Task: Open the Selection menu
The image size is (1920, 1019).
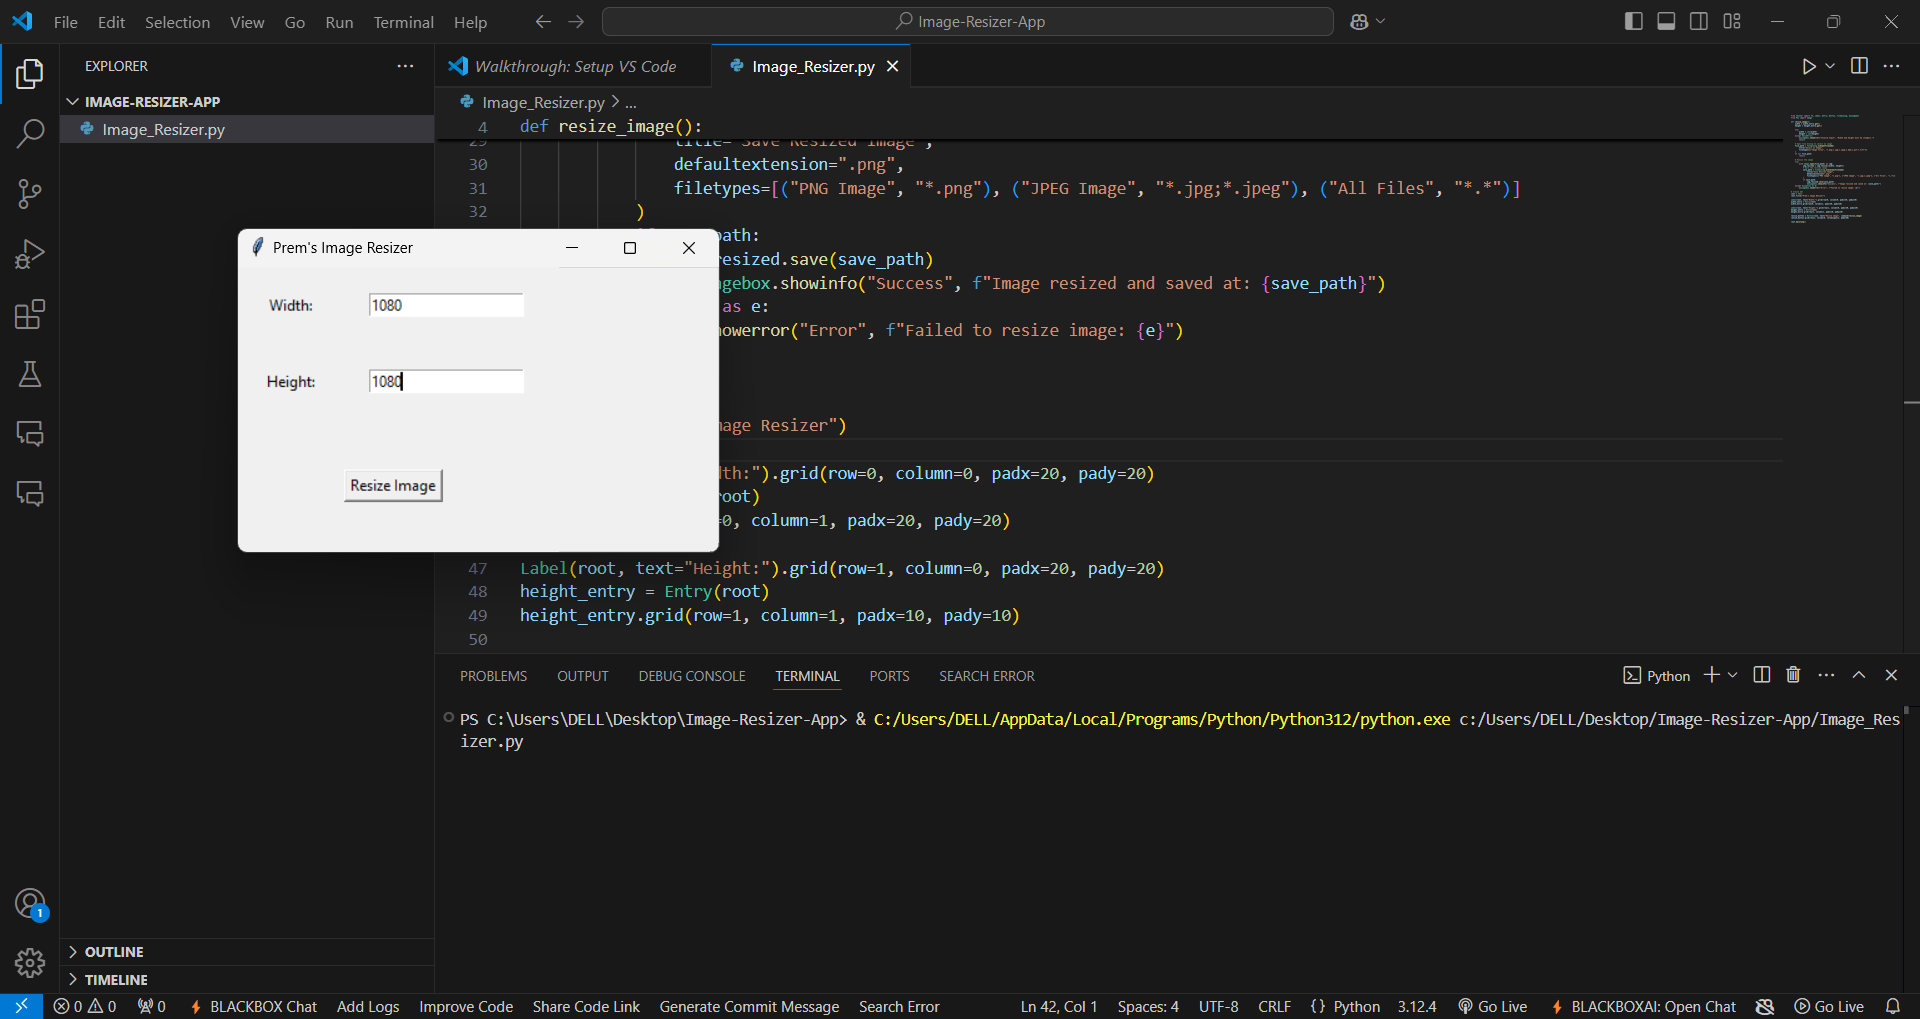Action: pos(177,22)
